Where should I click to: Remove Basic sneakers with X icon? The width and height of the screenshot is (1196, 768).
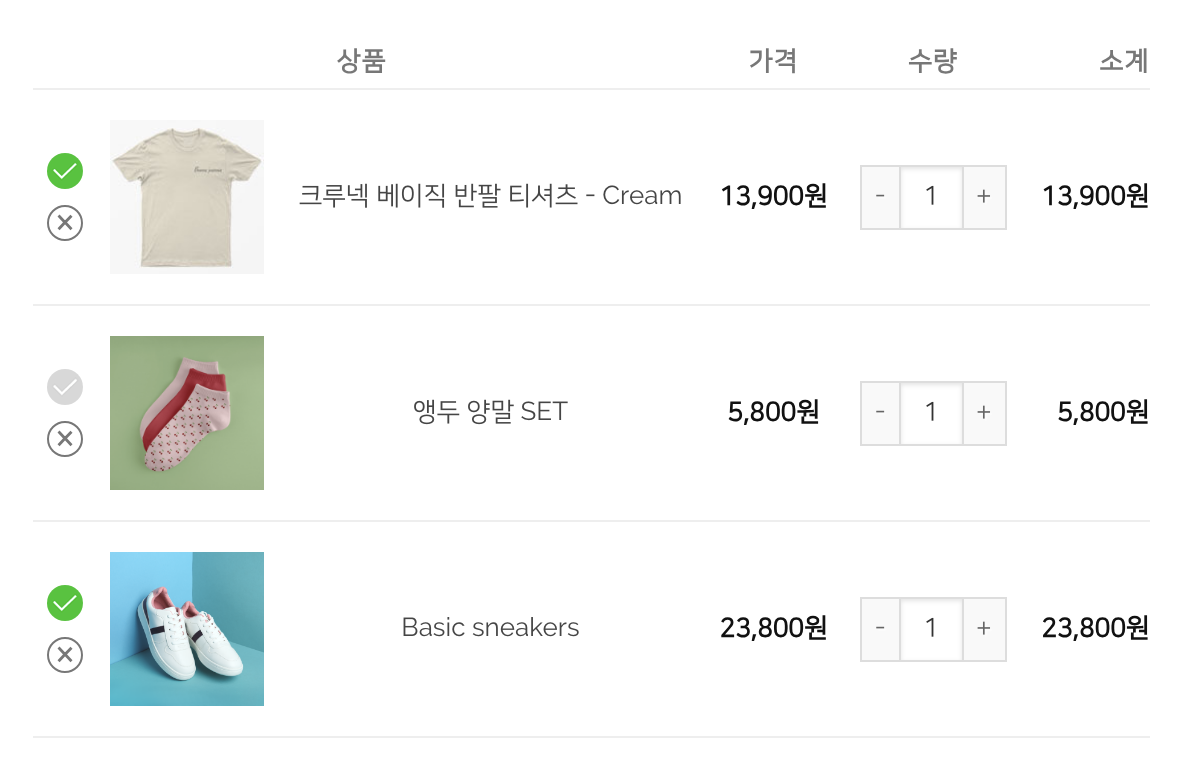[65, 655]
